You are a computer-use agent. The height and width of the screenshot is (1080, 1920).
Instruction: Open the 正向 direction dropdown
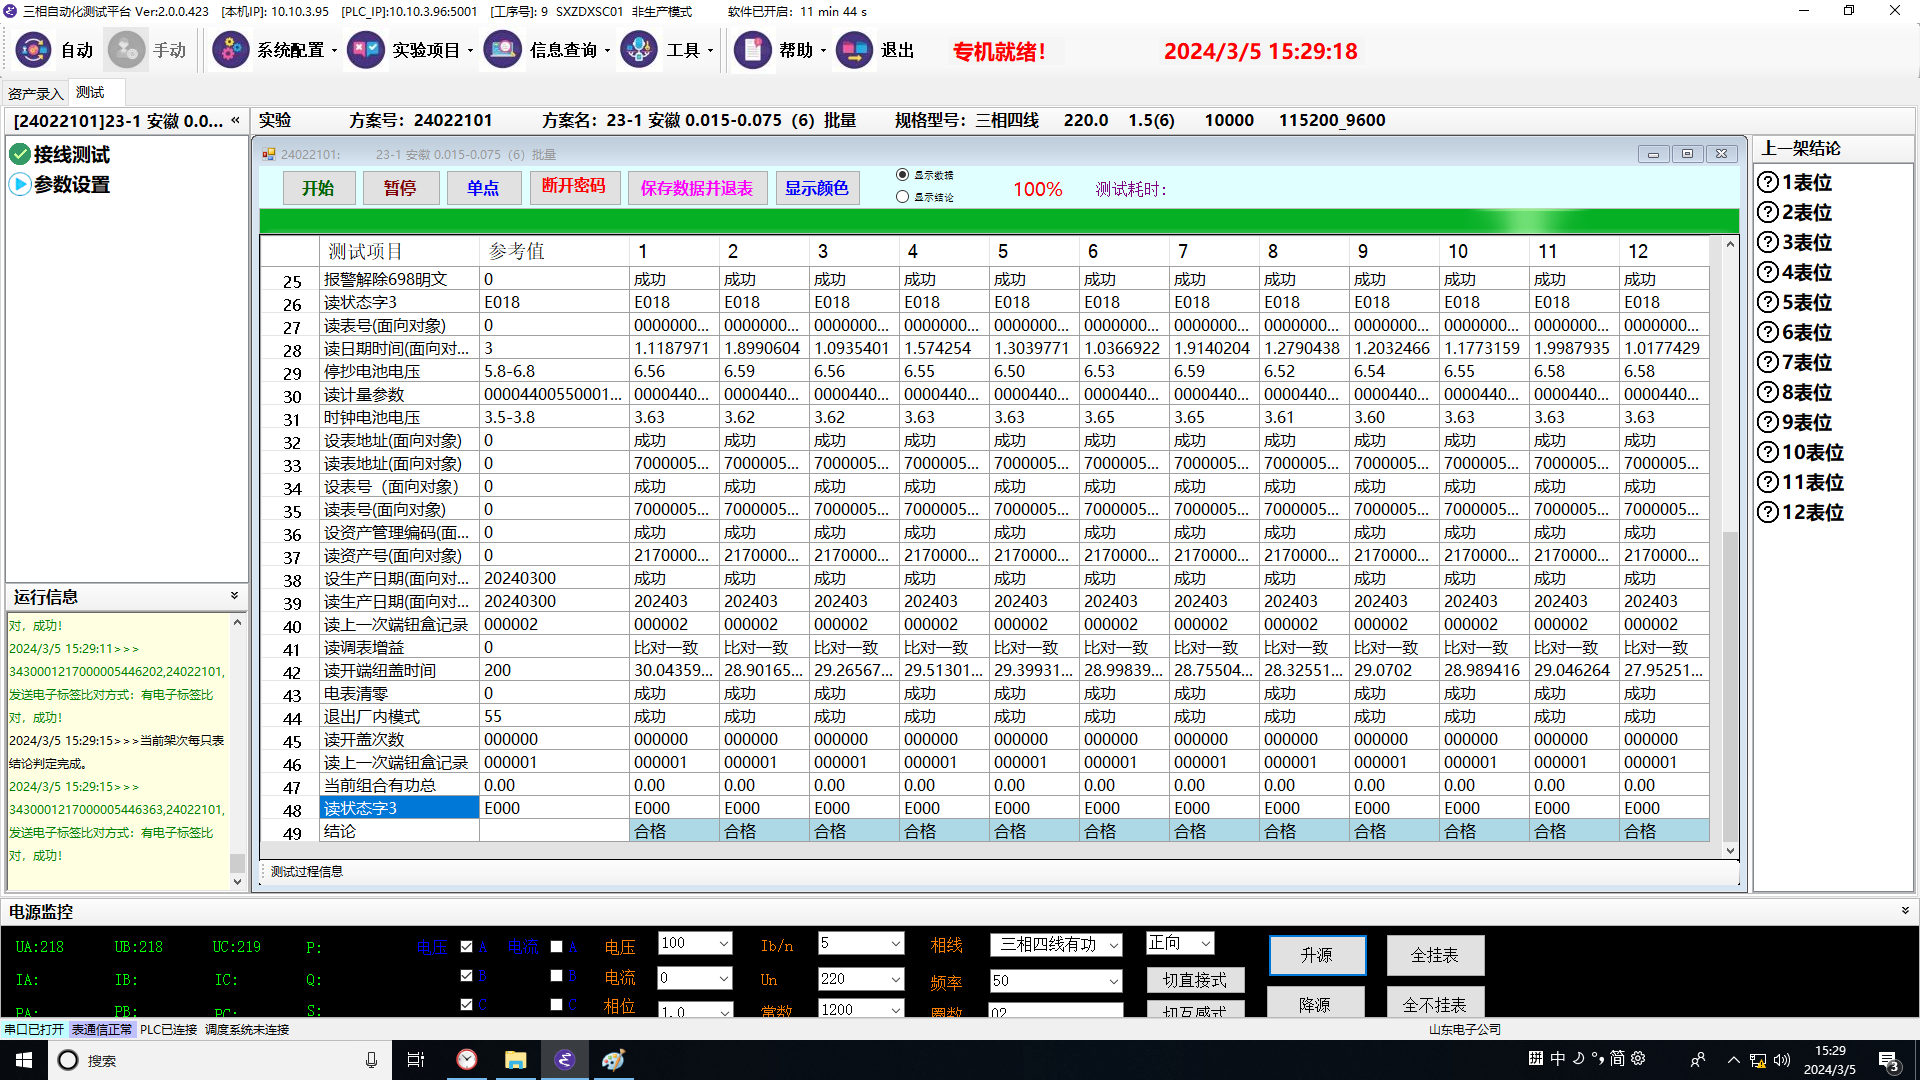[1205, 943]
